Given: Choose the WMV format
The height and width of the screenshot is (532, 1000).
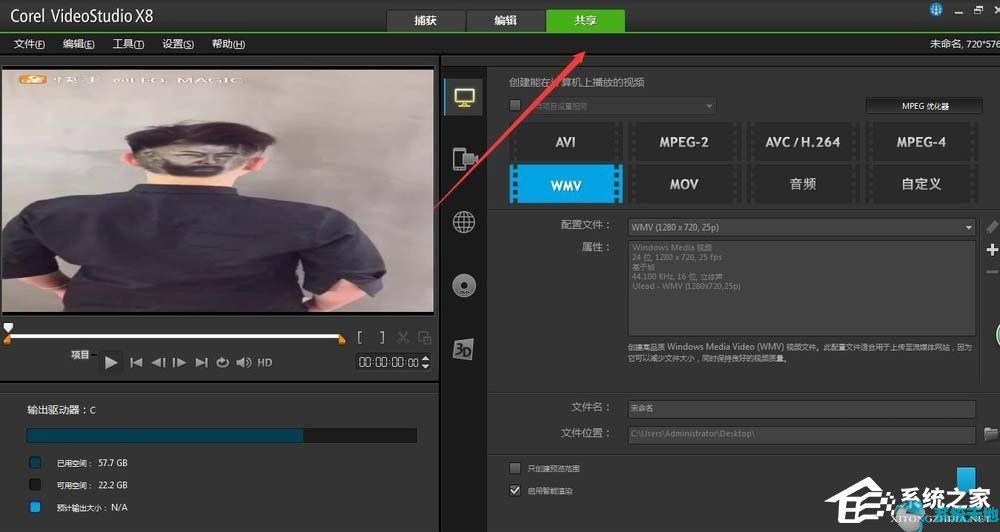Looking at the screenshot, I should [x=566, y=184].
